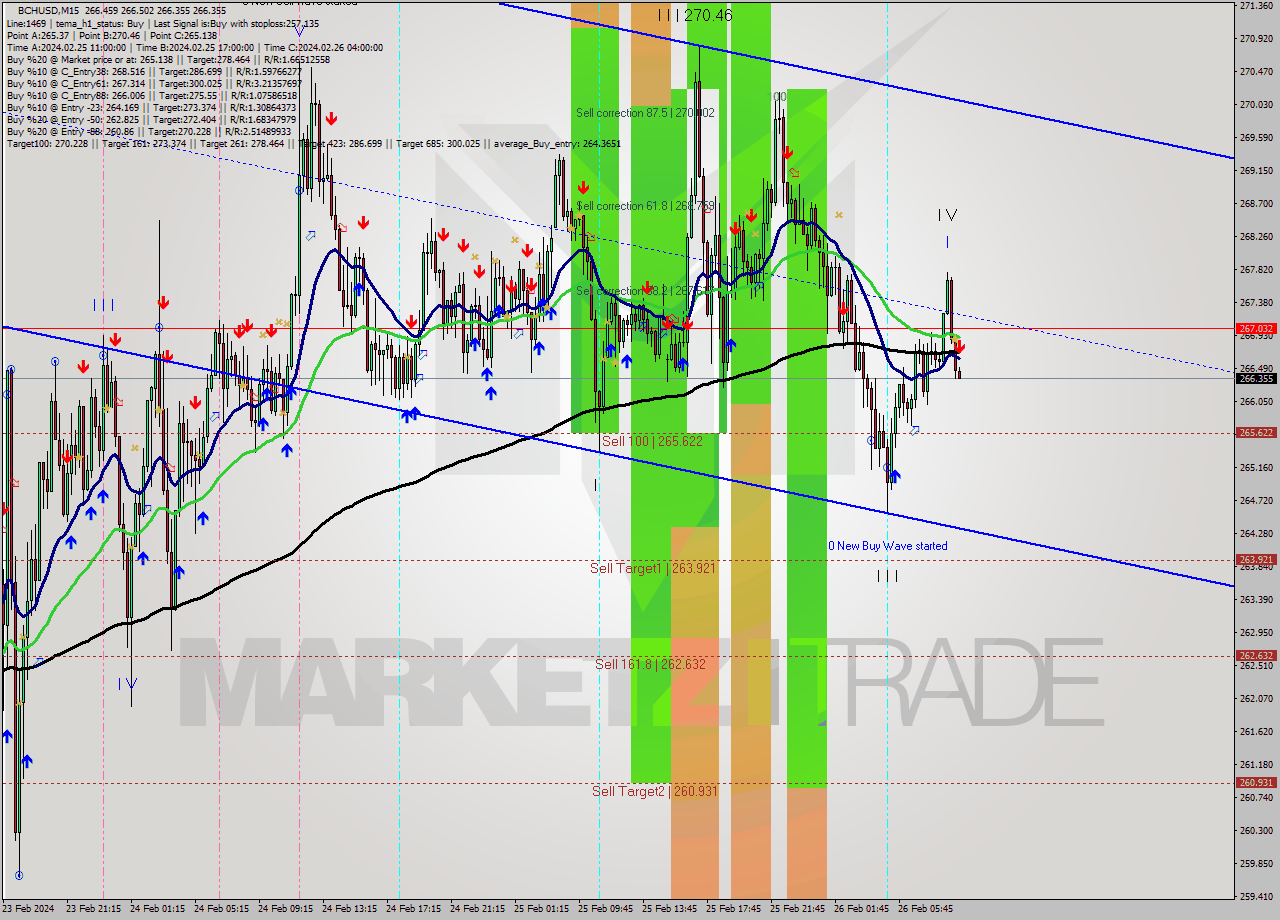Click the '23 Feb 21:15' time axis label
The width and height of the screenshot is (1280, 920).
[93, 909]
